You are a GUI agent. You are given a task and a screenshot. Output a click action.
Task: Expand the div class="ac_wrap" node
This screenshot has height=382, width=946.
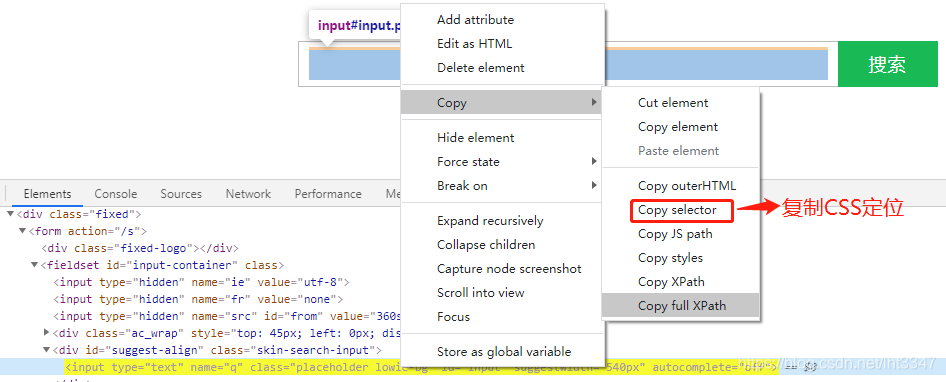(46, 333)
